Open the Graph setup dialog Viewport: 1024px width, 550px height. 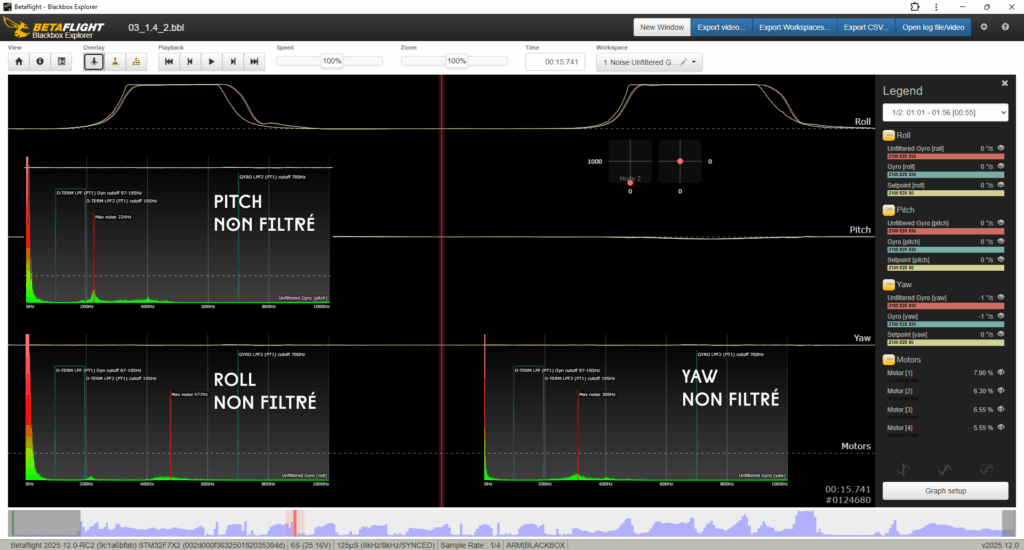point(944,490)
